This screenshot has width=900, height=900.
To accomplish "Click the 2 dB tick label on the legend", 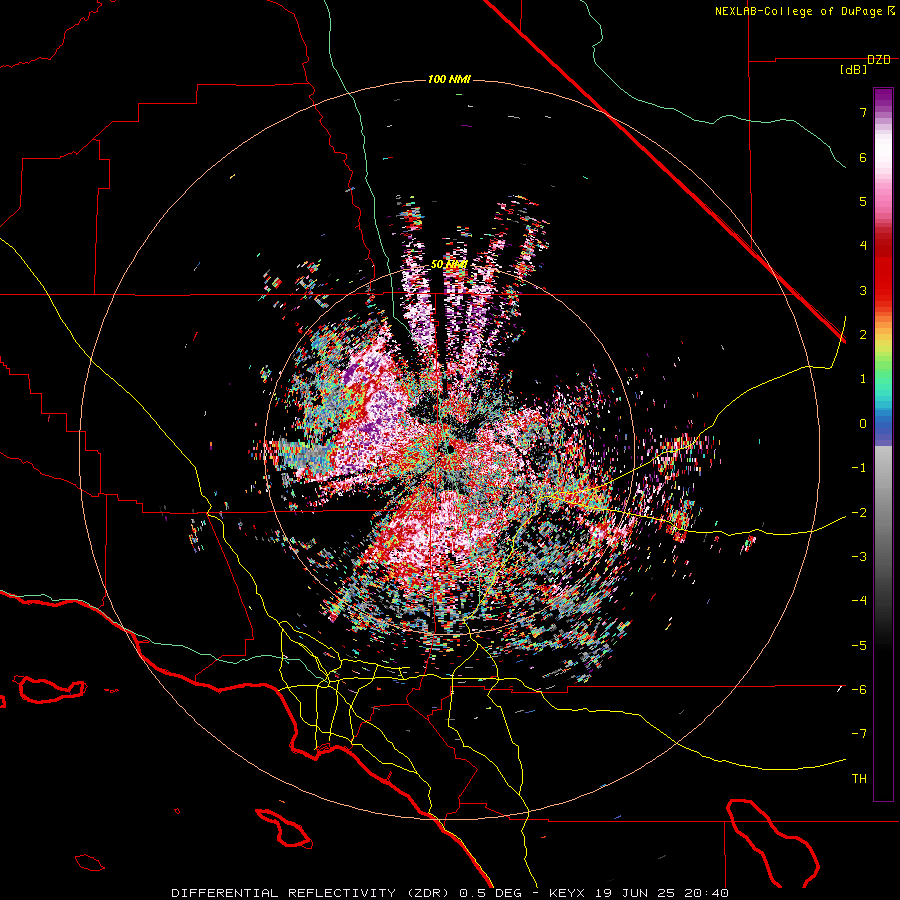I will tap(863, 335).
